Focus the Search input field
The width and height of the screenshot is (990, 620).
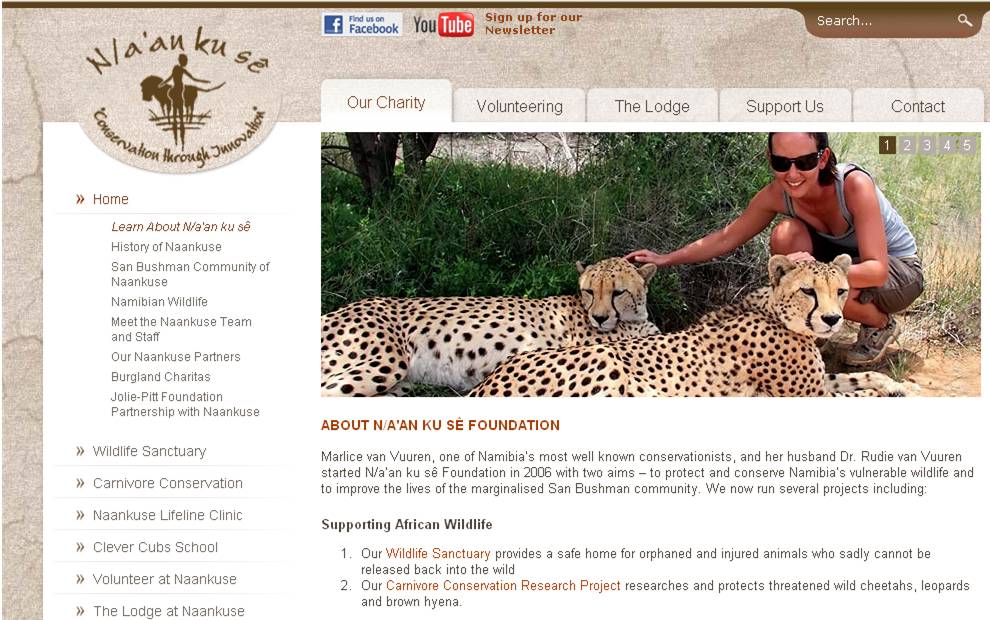(x=883, y=21)
